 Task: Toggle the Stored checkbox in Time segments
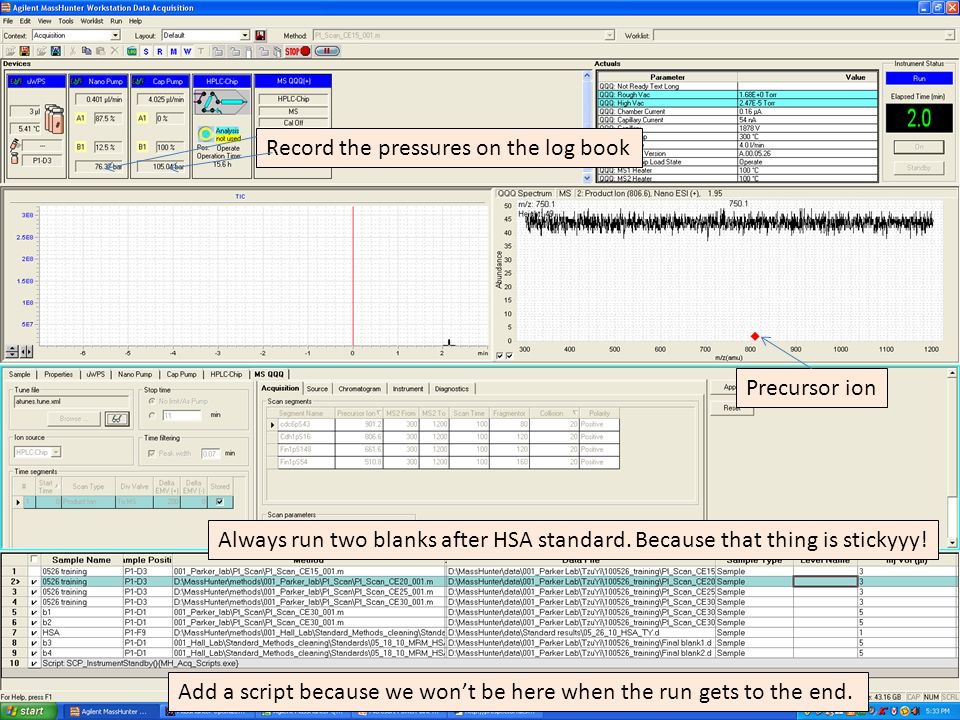pyautogui.click(x=220, y=502)
